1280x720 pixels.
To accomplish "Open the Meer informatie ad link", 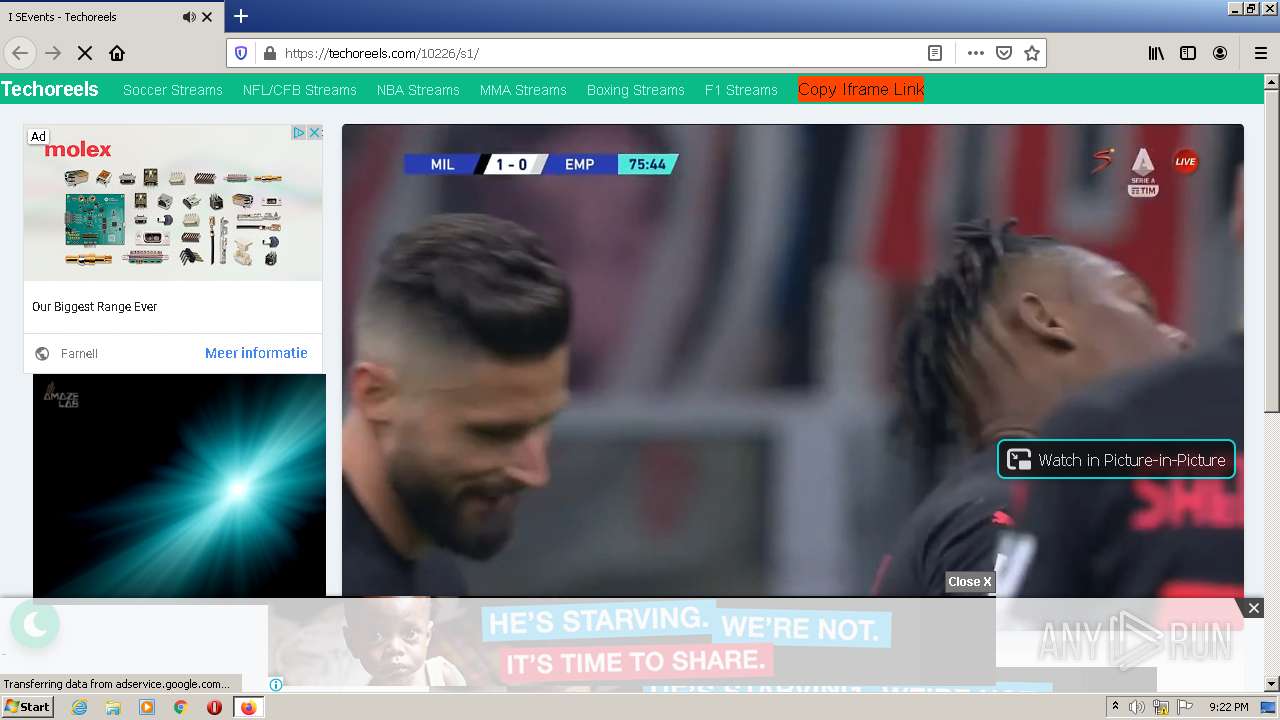I will coord(256,353).
